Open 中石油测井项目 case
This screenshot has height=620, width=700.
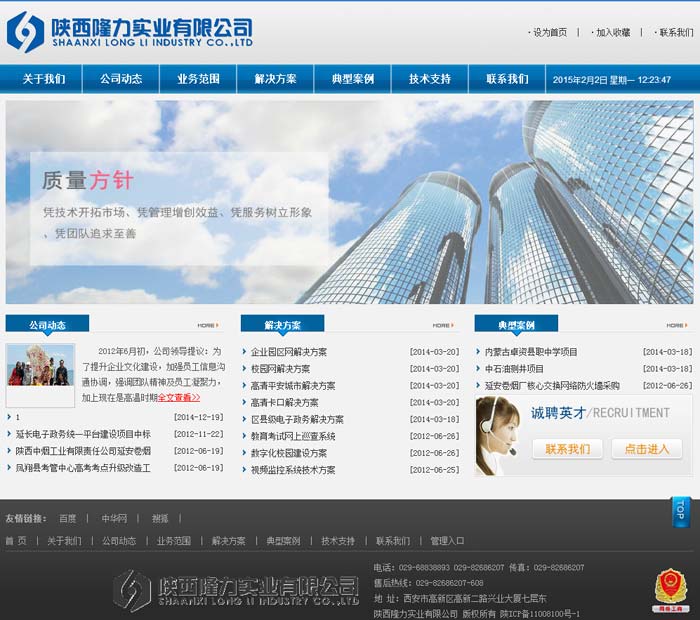coord(514,369)
